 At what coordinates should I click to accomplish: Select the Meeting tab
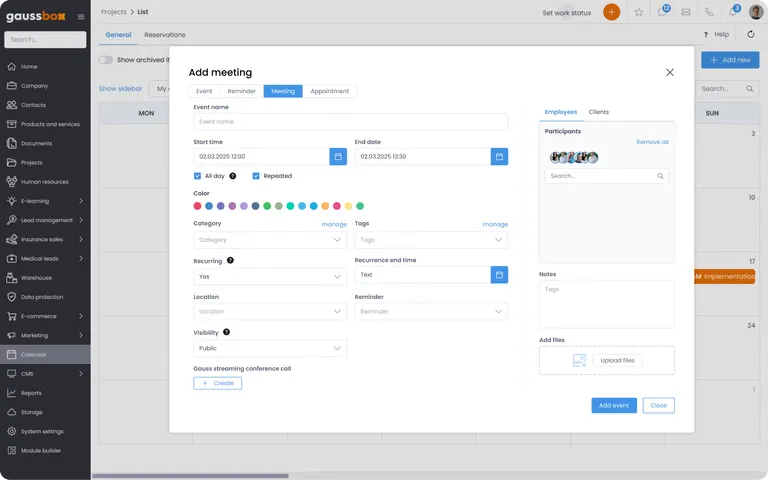pos(283,91)
